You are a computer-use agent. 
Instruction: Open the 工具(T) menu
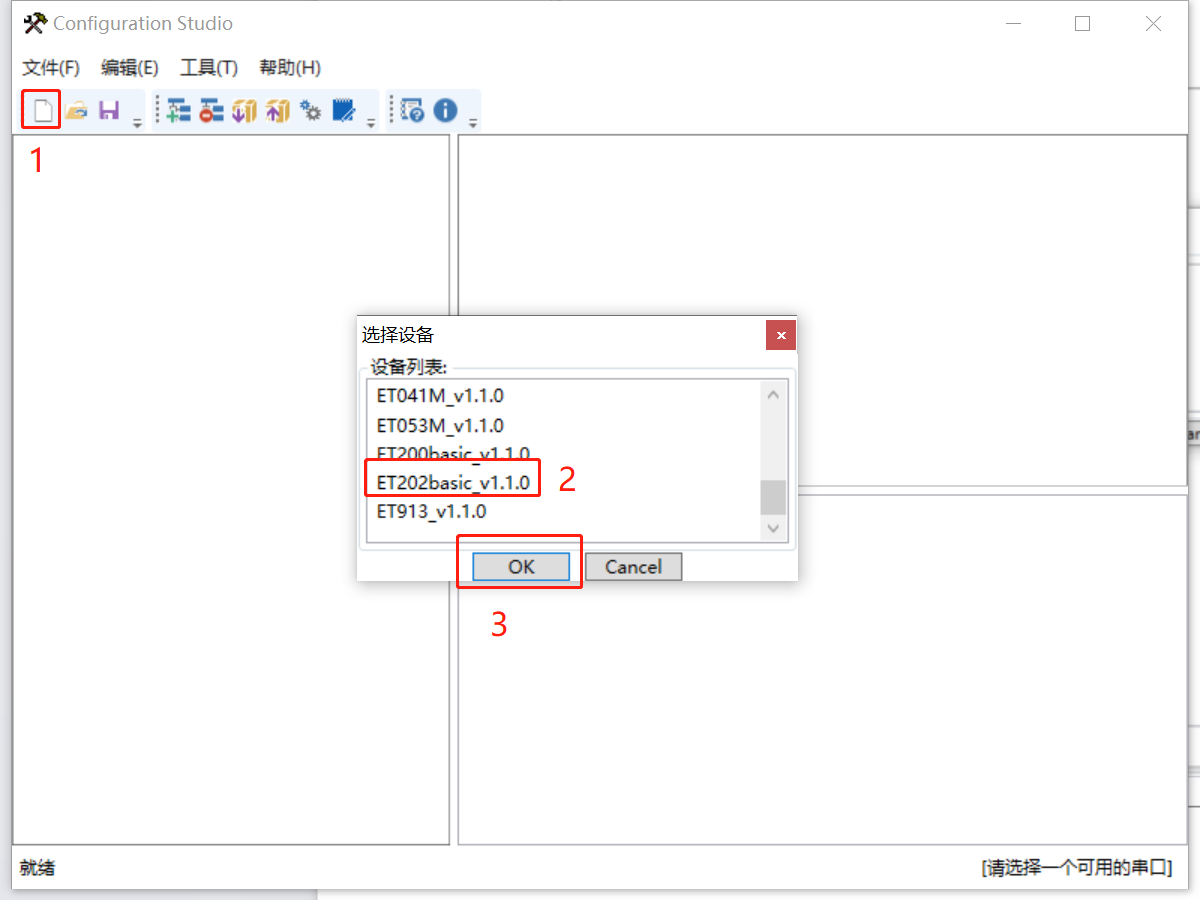coord(209,68)
